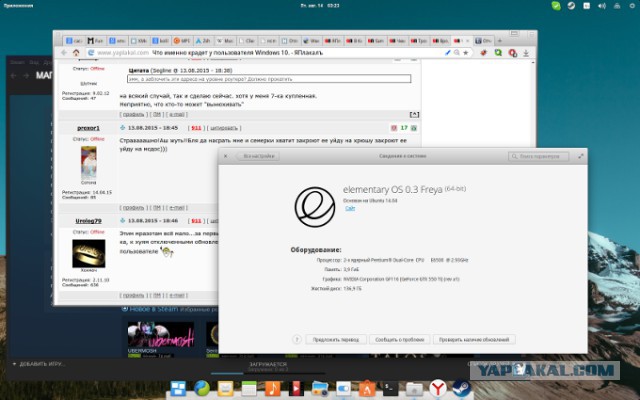Launch Midori browser from the dock
The height and width of the screenshot is (400, 640).
point(202,388)
